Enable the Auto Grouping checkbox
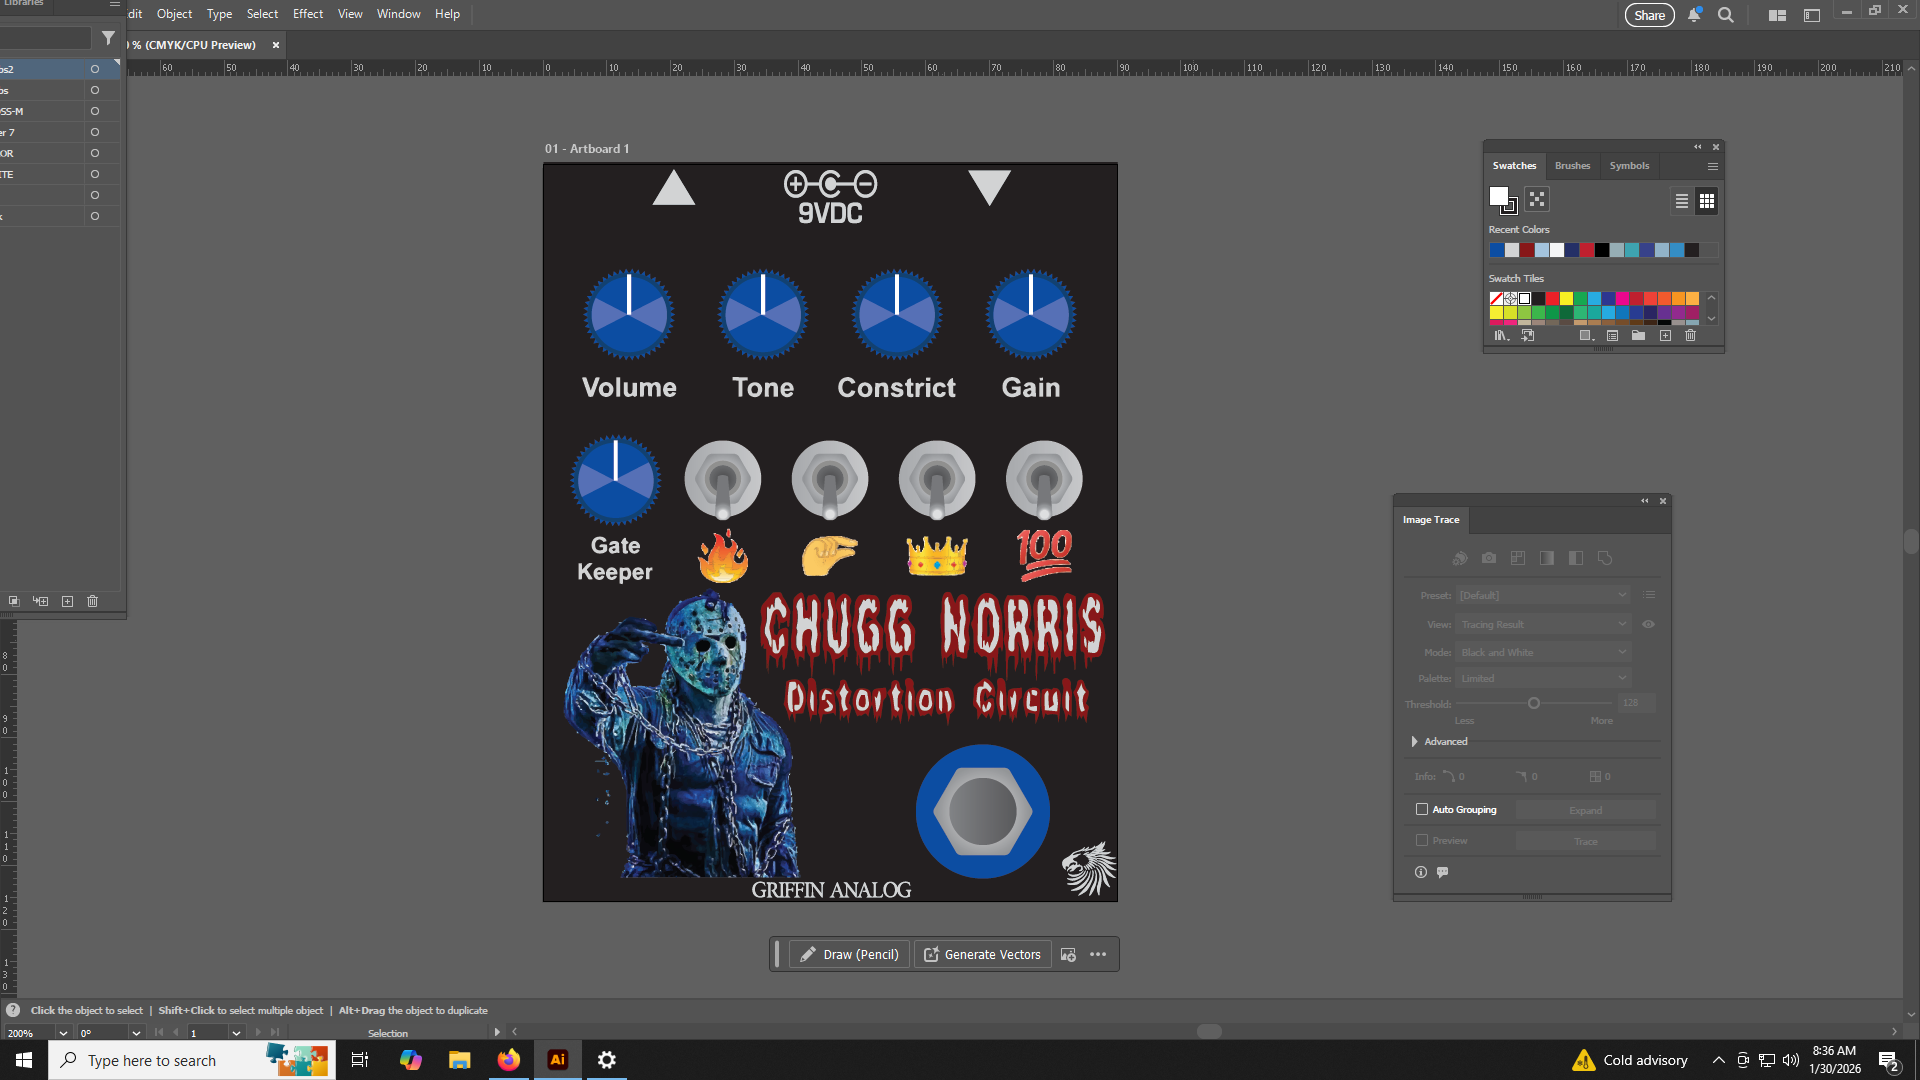The width and height of the screenshot is (1920, 1080). [1422, 809]
